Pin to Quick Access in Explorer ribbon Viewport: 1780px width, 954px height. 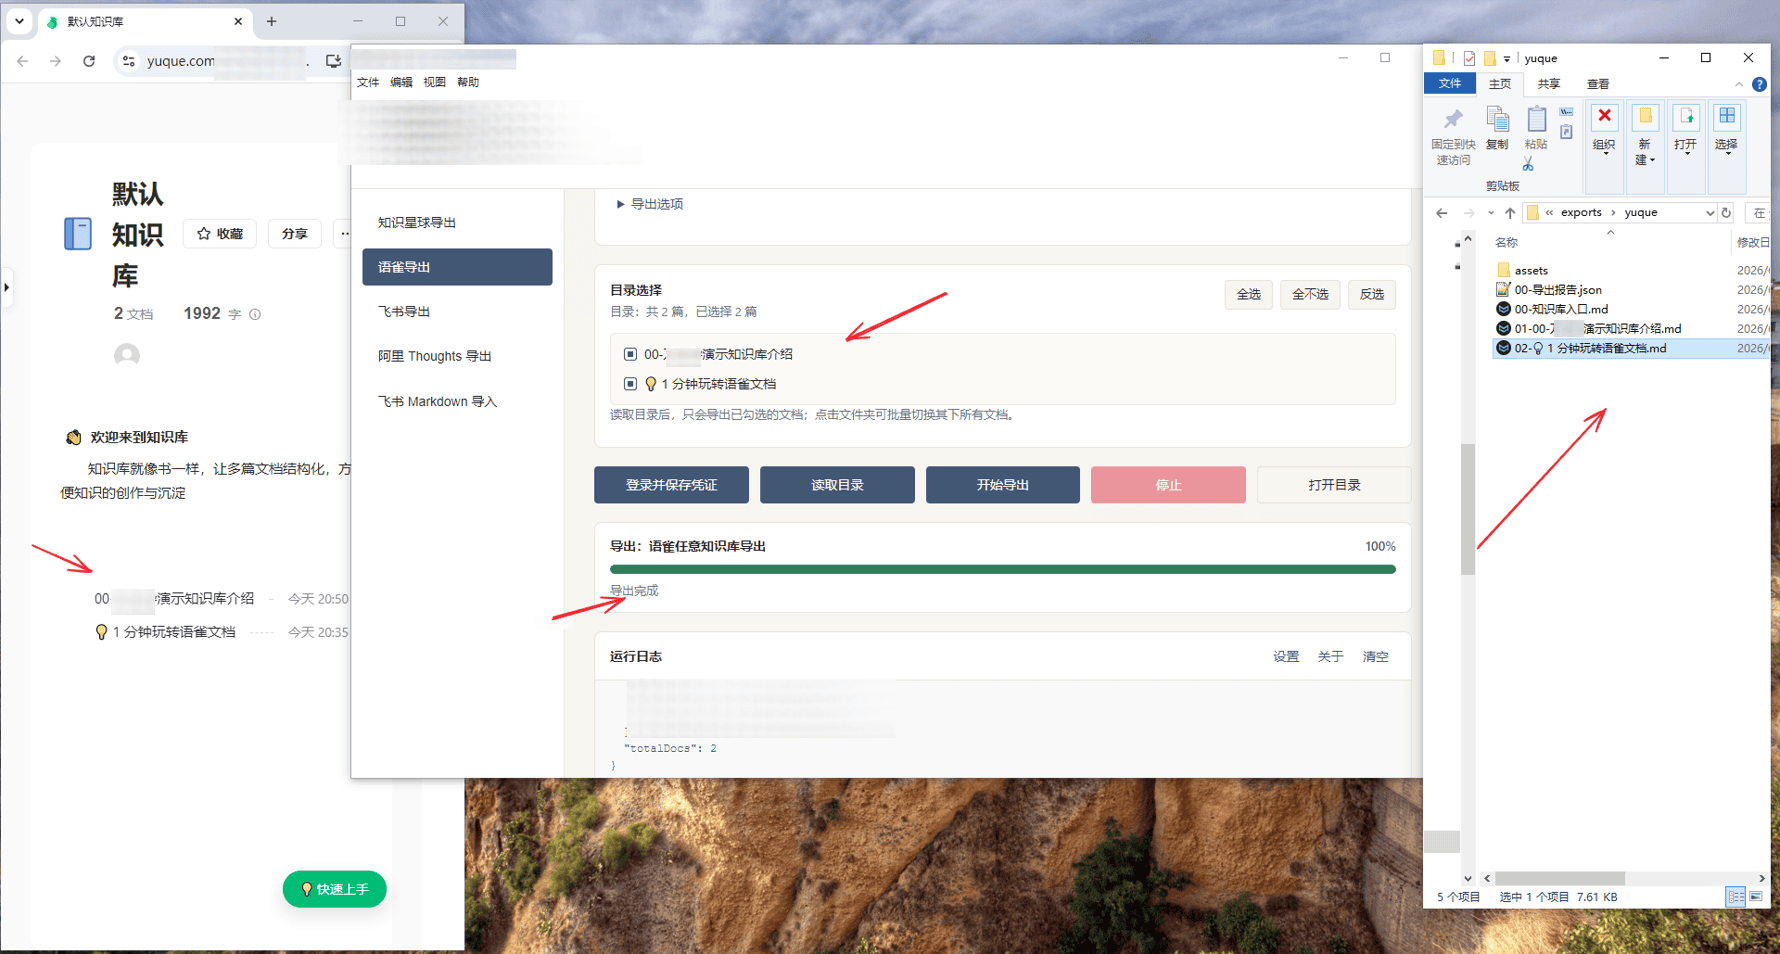(x=1453, y=136)
